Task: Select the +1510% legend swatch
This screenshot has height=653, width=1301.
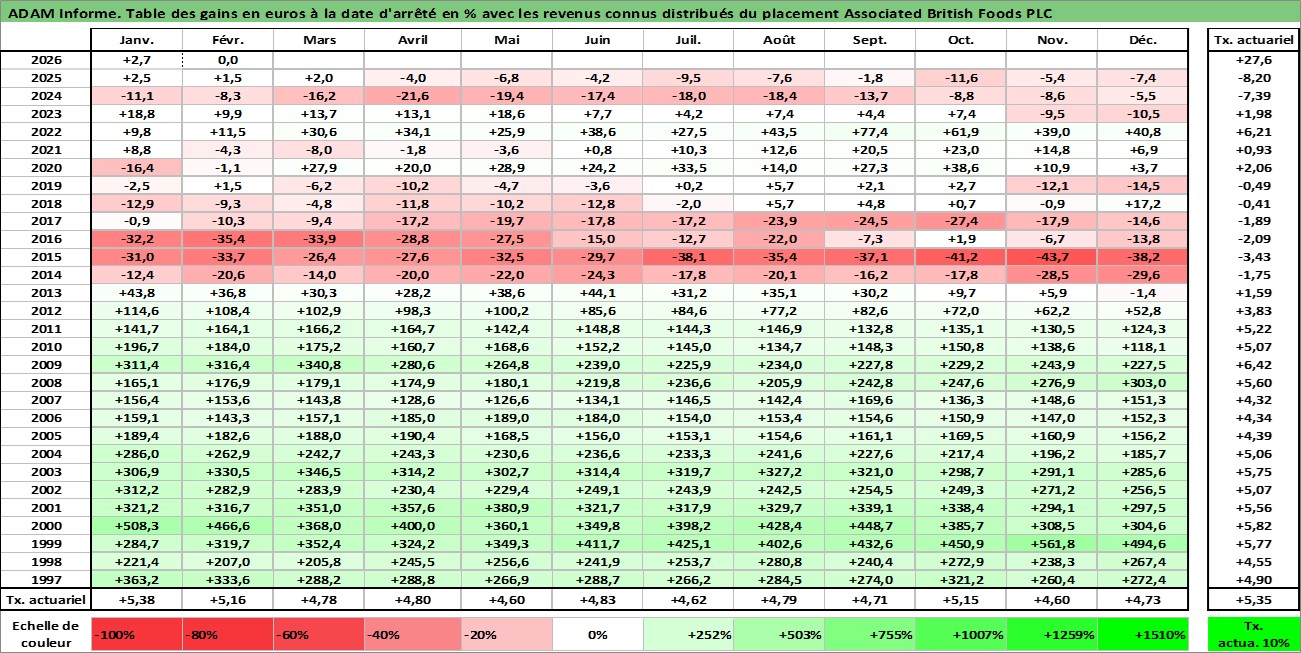Action: click(x=1143, y=634)
